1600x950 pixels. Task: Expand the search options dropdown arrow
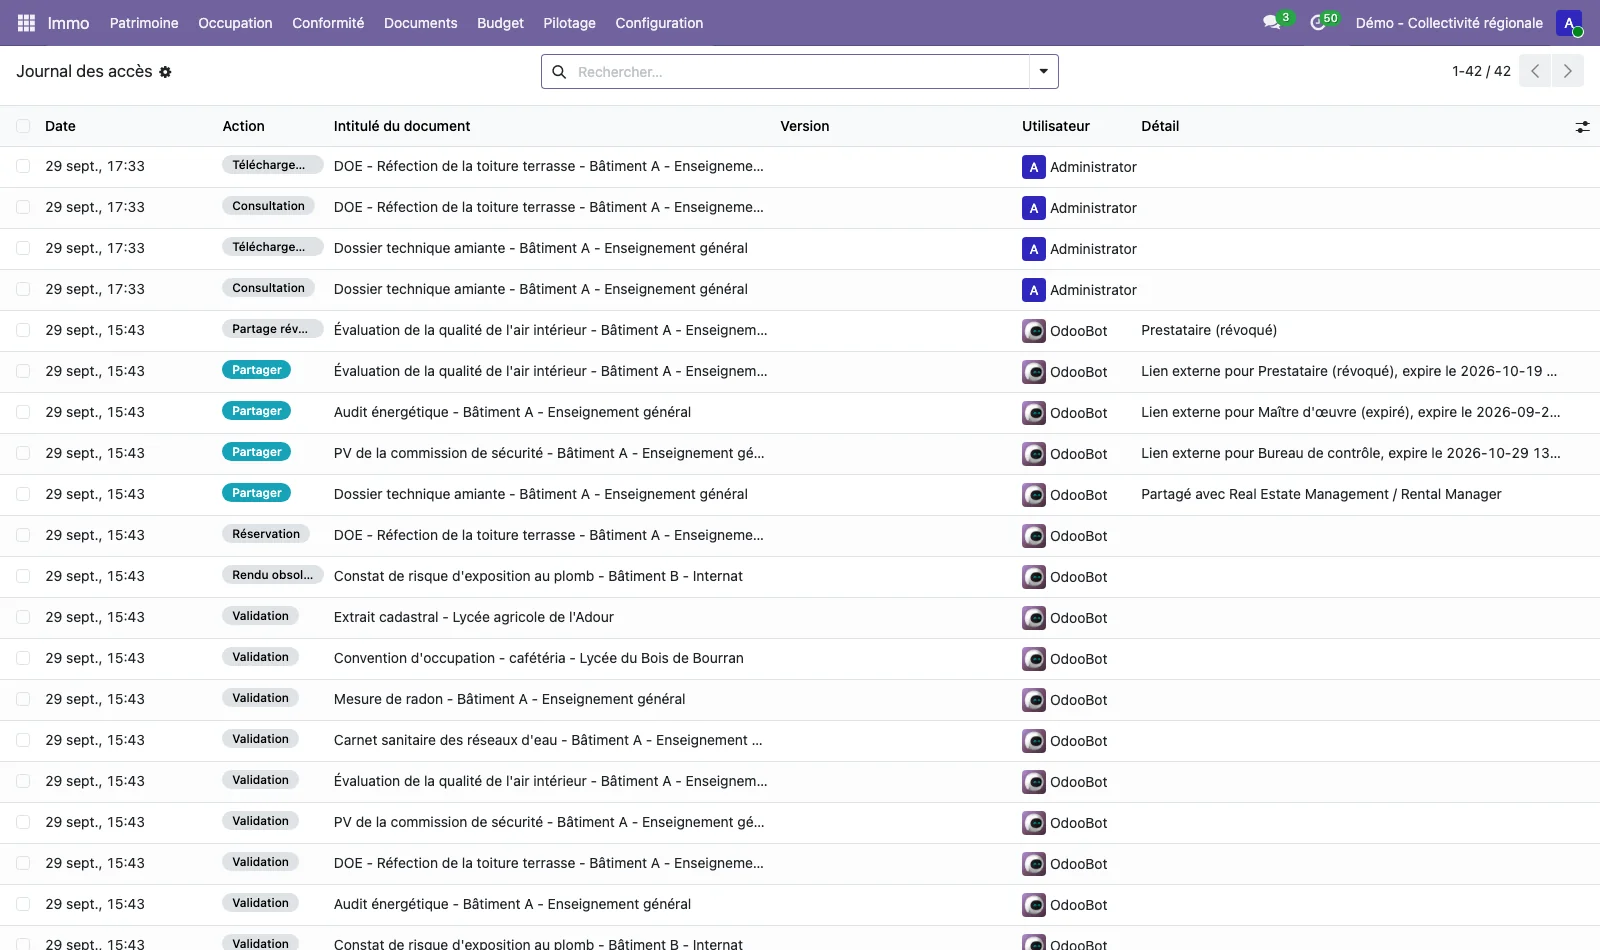[1043, 72]
